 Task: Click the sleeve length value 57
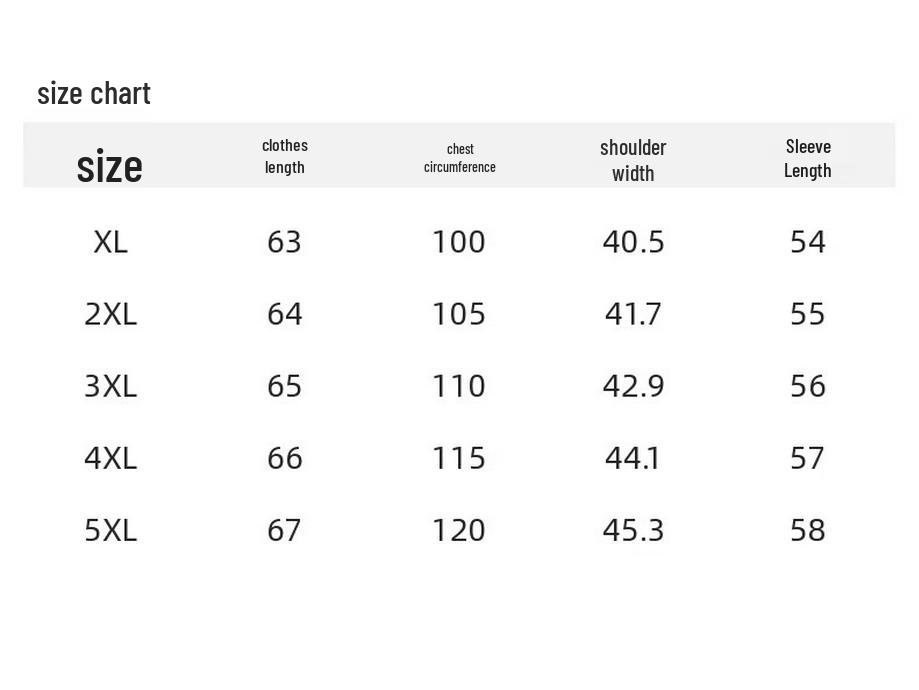point(808,458)
